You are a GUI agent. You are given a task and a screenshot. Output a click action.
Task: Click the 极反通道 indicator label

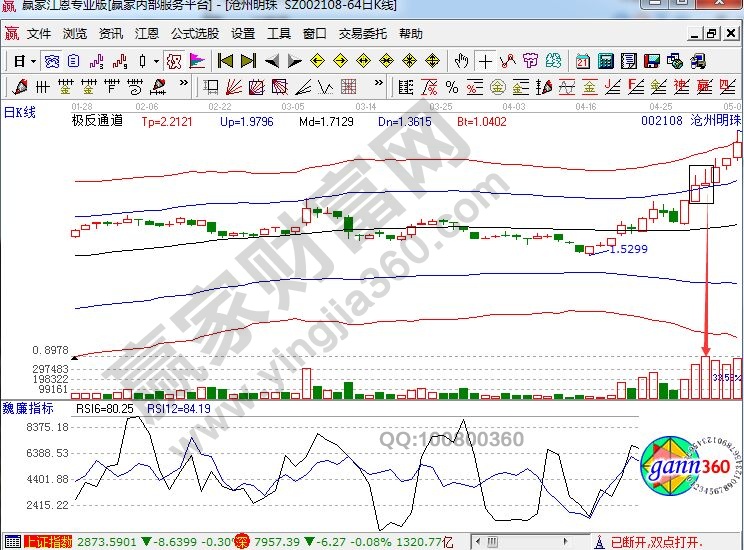pyautogui.click(x=97, y=121)
